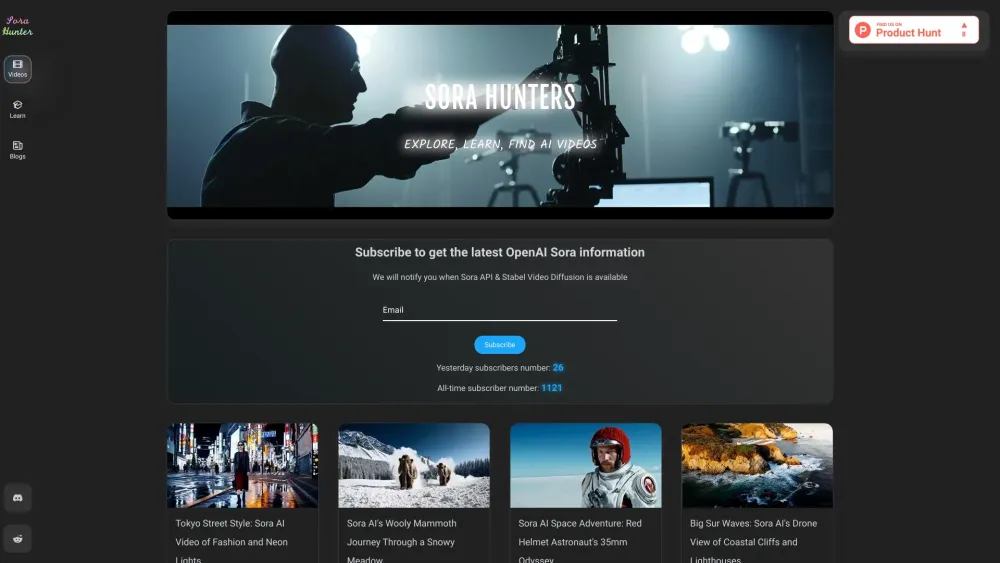Click the Product Hunt 'P' logo
This screenshot has height=563, width=1000.
pos(863,30)
